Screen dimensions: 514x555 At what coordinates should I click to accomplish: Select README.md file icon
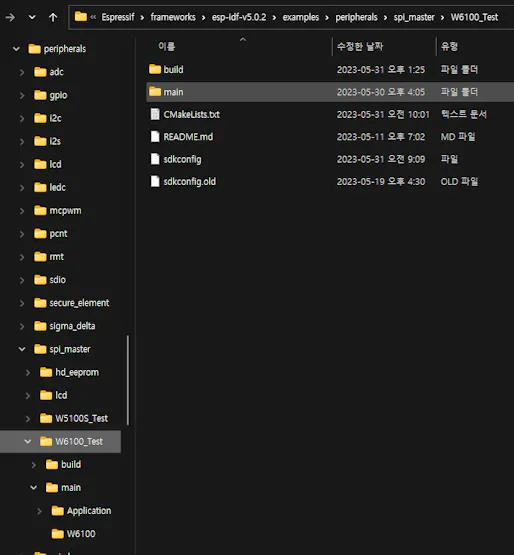[x=155, y=136]
